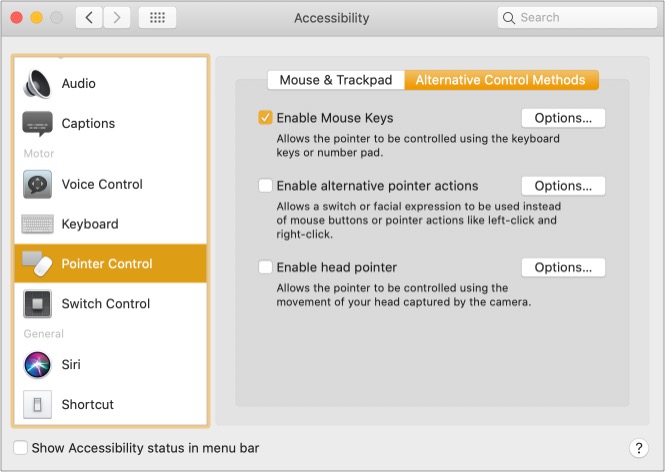This screenshot has width=665, height=472.
Task: Show all preferences grid icon
Action: (x=157, y=18)
